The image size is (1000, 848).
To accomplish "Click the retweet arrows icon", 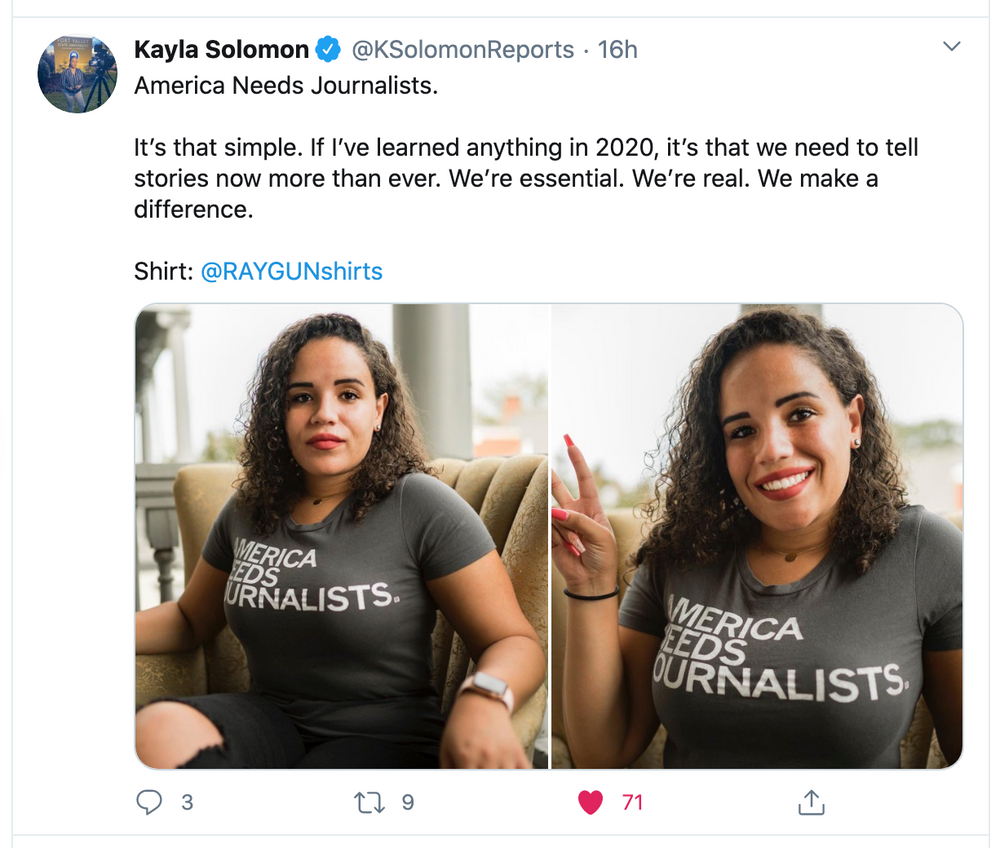I will click(370, 802).
